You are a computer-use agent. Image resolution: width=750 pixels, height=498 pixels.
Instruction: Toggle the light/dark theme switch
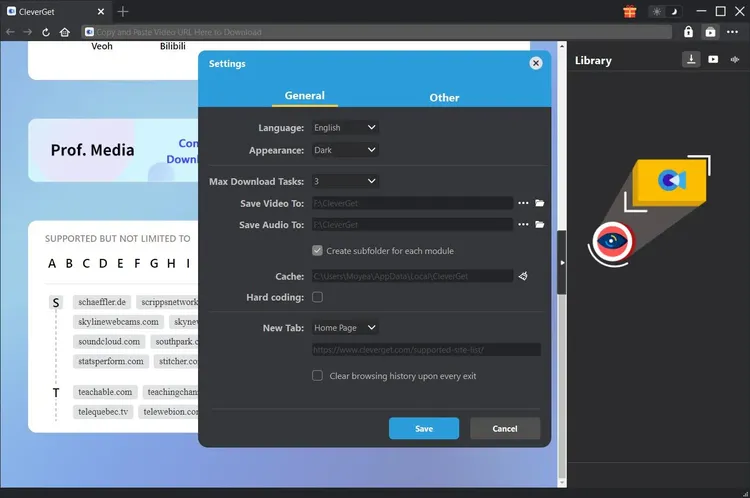pyautogui.click(x=663, y=12)
